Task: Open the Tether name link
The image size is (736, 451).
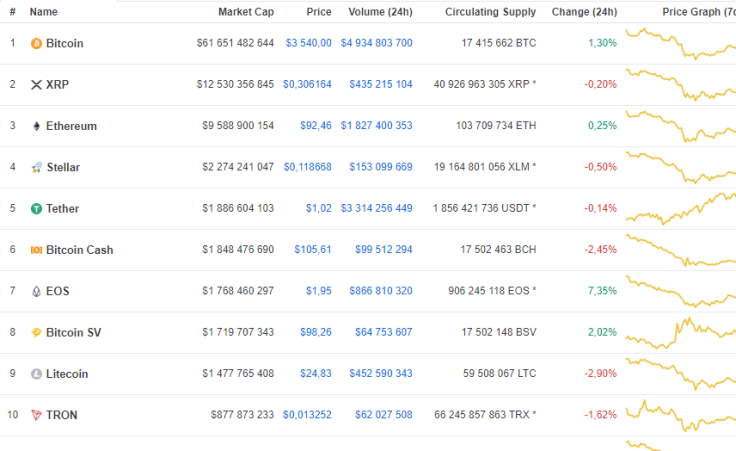Action: click(62, 208)
